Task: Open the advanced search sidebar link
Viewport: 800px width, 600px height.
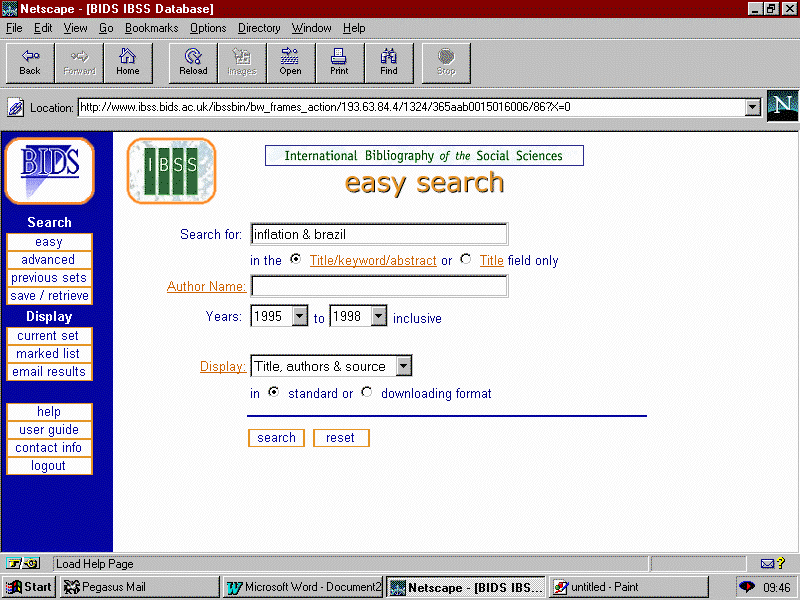Action: [49, 260]
